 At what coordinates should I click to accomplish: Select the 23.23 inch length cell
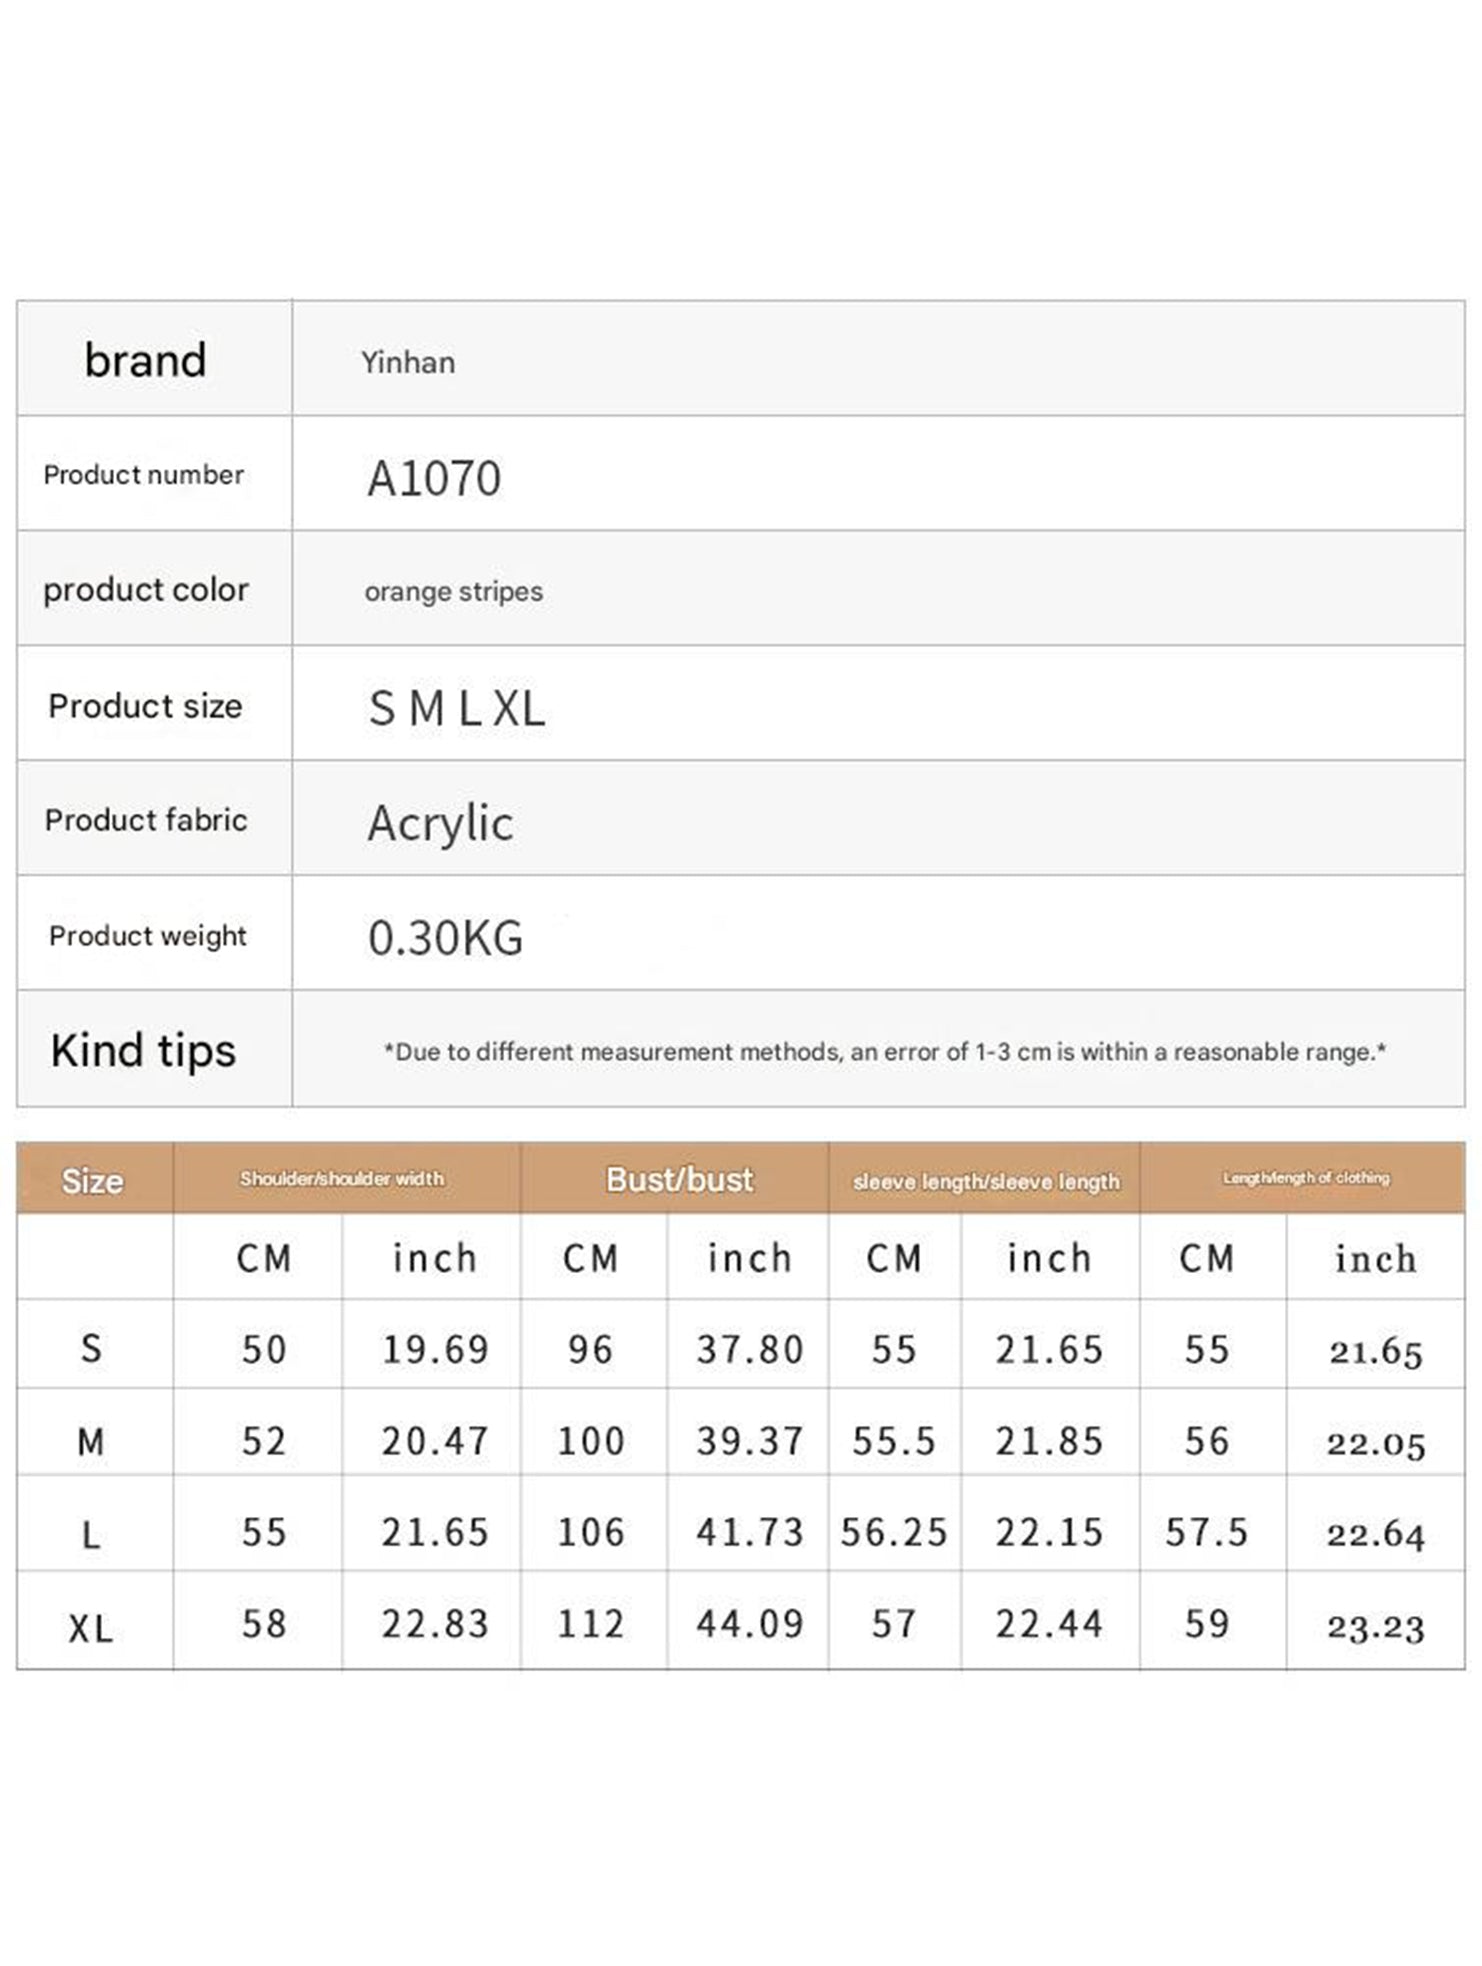pyautogui.click(x=1376, y=1627)
